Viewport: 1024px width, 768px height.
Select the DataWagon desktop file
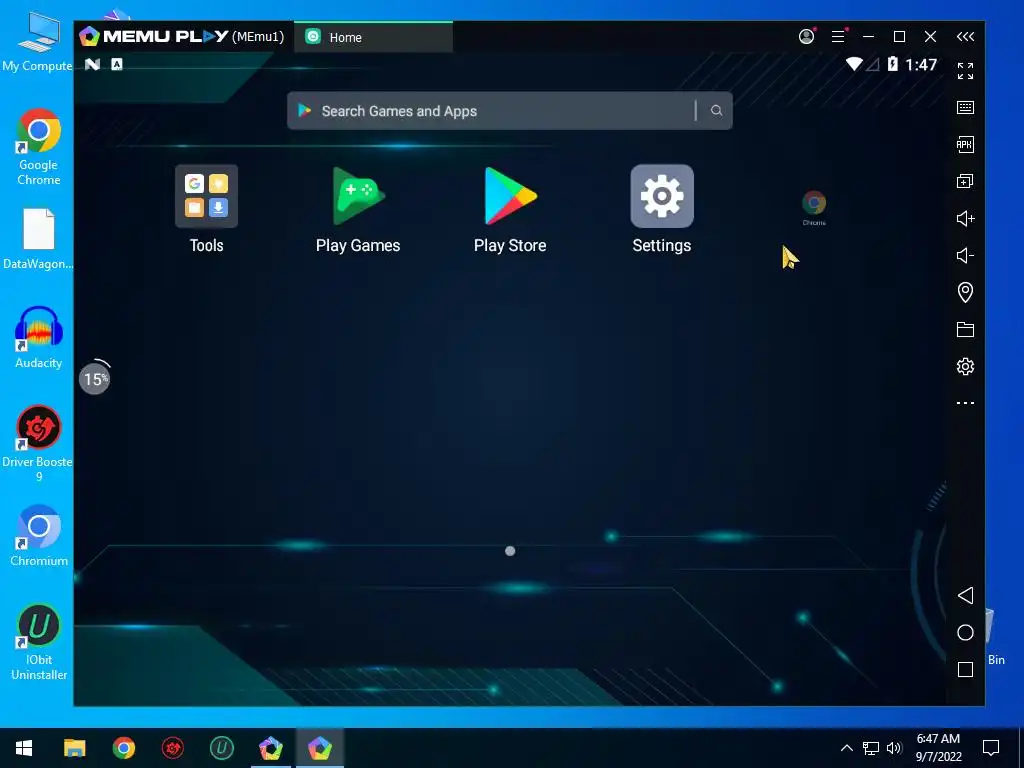(x=39, y=239)
